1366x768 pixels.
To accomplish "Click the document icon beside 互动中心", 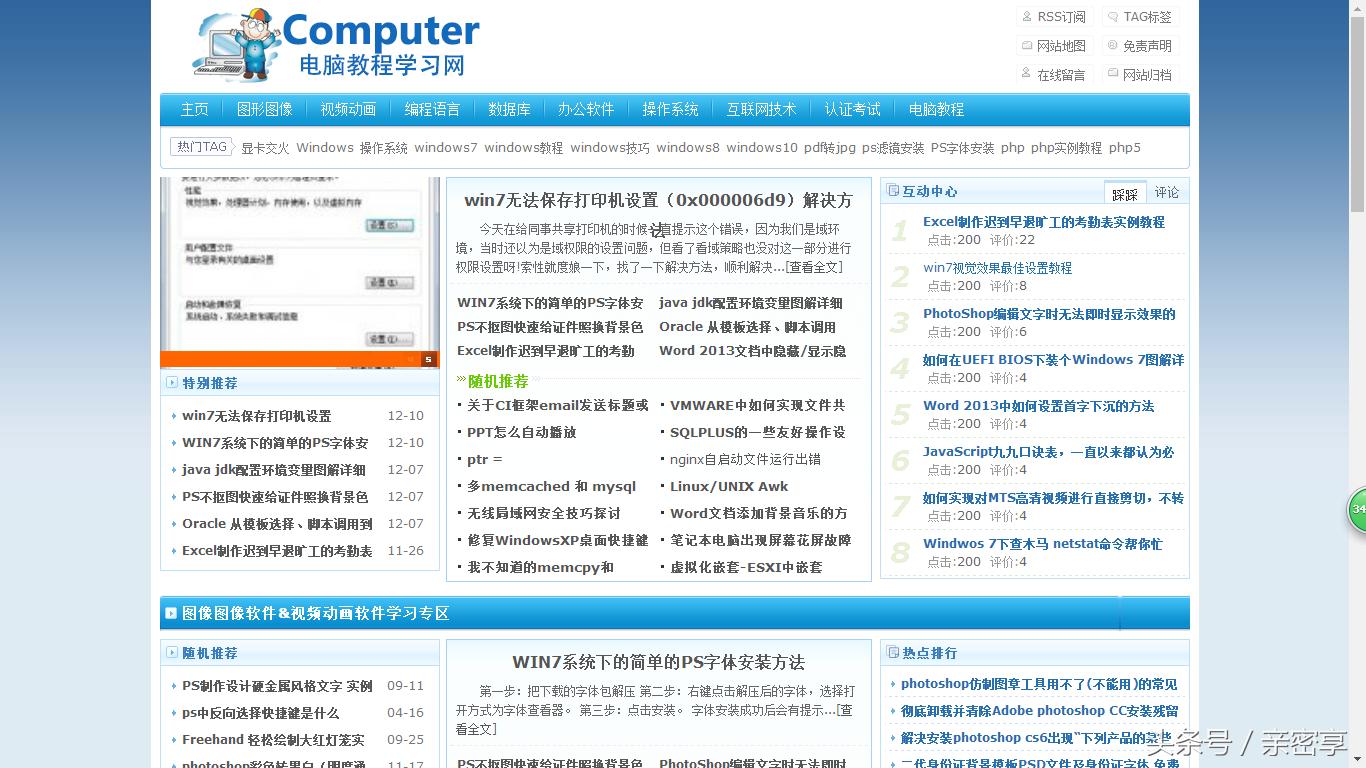I will [x=895, y=191].
